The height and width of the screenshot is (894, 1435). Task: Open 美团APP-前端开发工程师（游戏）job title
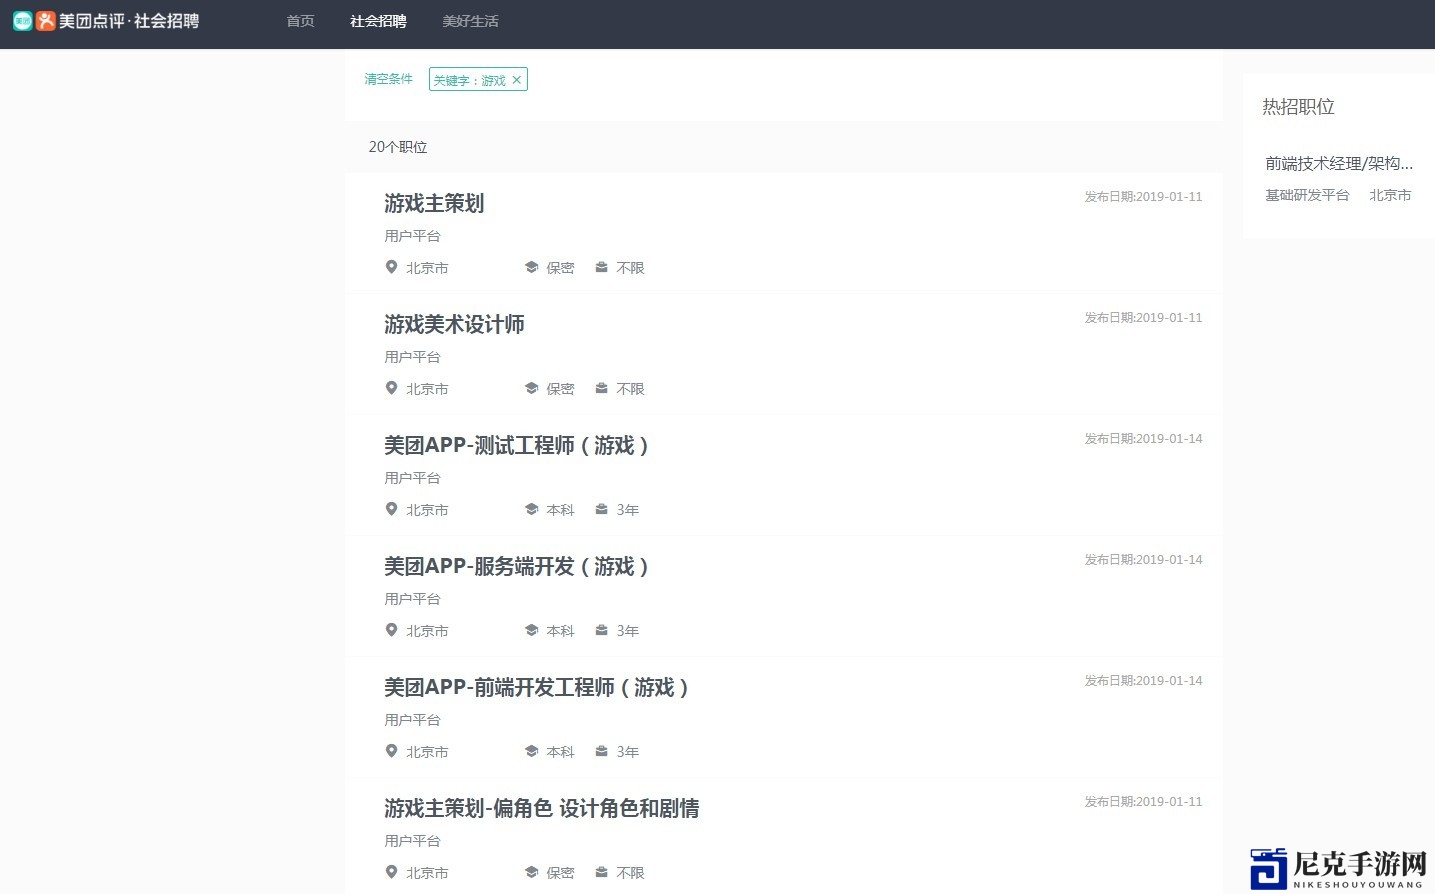click(x=536, y=687)
